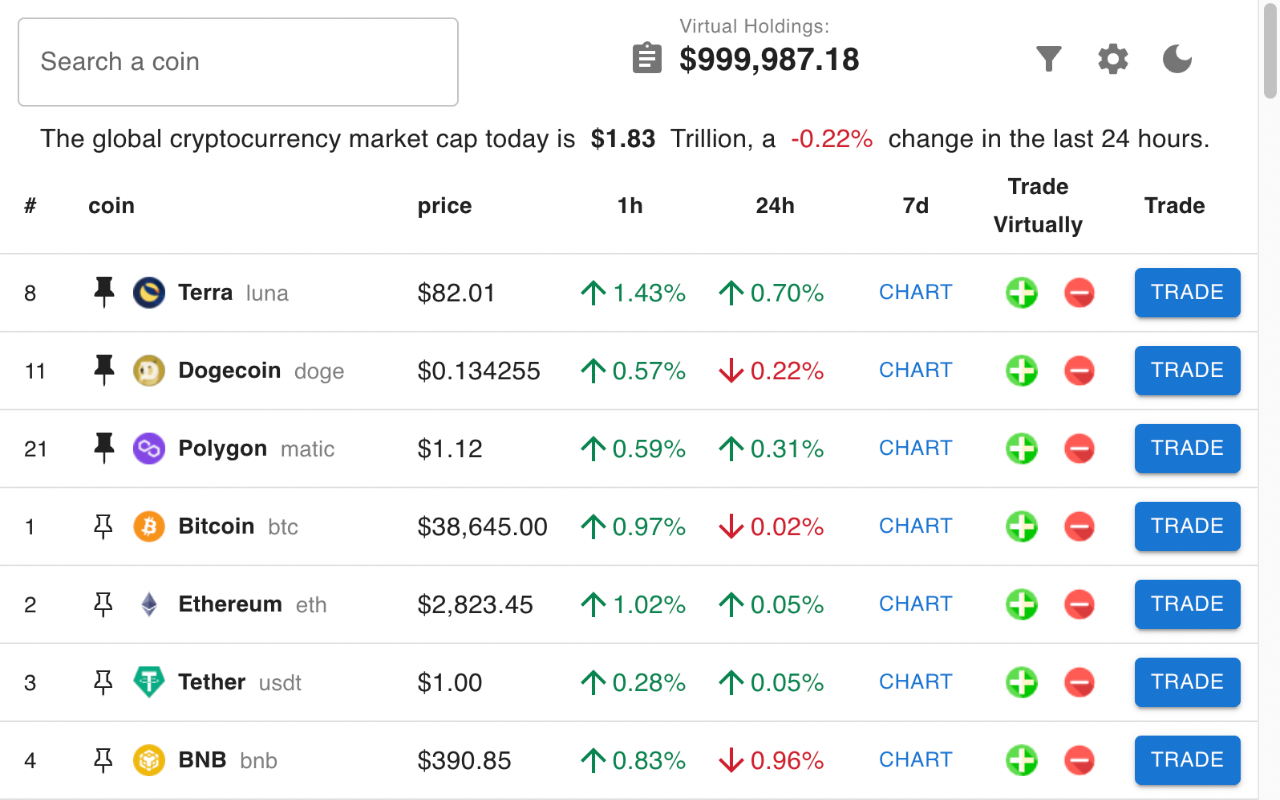Click Dogecoin price $0.134255
Image resolution: width=1280 pixels, height=800 pixels.
pos(479,371)
